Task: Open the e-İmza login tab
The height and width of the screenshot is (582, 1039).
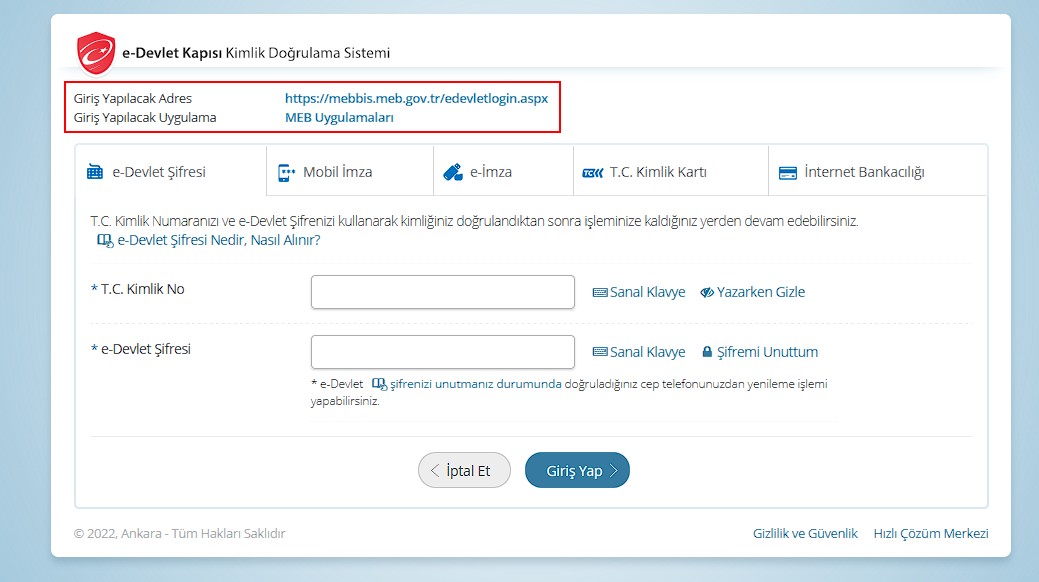Action: [x=490, y=172]
